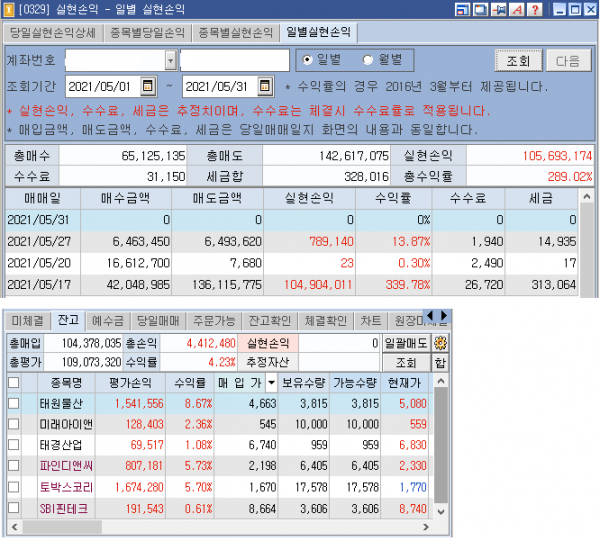Open the 예수금 tab

[x=108, y=321]
